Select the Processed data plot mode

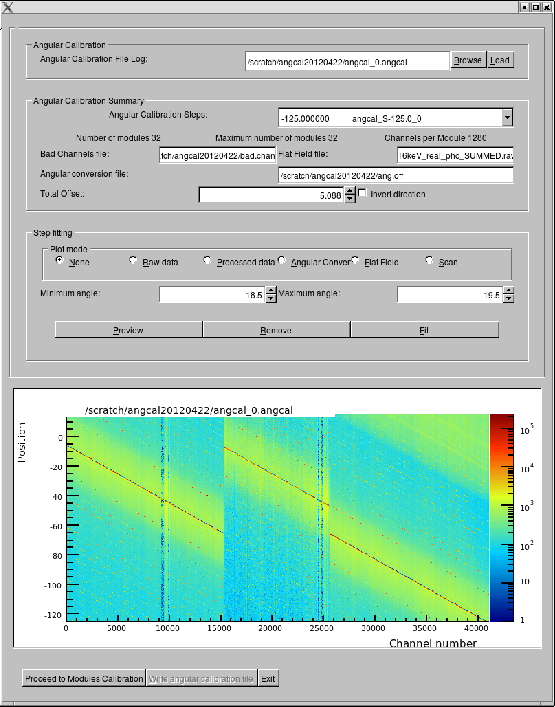[x=207, y=260]
